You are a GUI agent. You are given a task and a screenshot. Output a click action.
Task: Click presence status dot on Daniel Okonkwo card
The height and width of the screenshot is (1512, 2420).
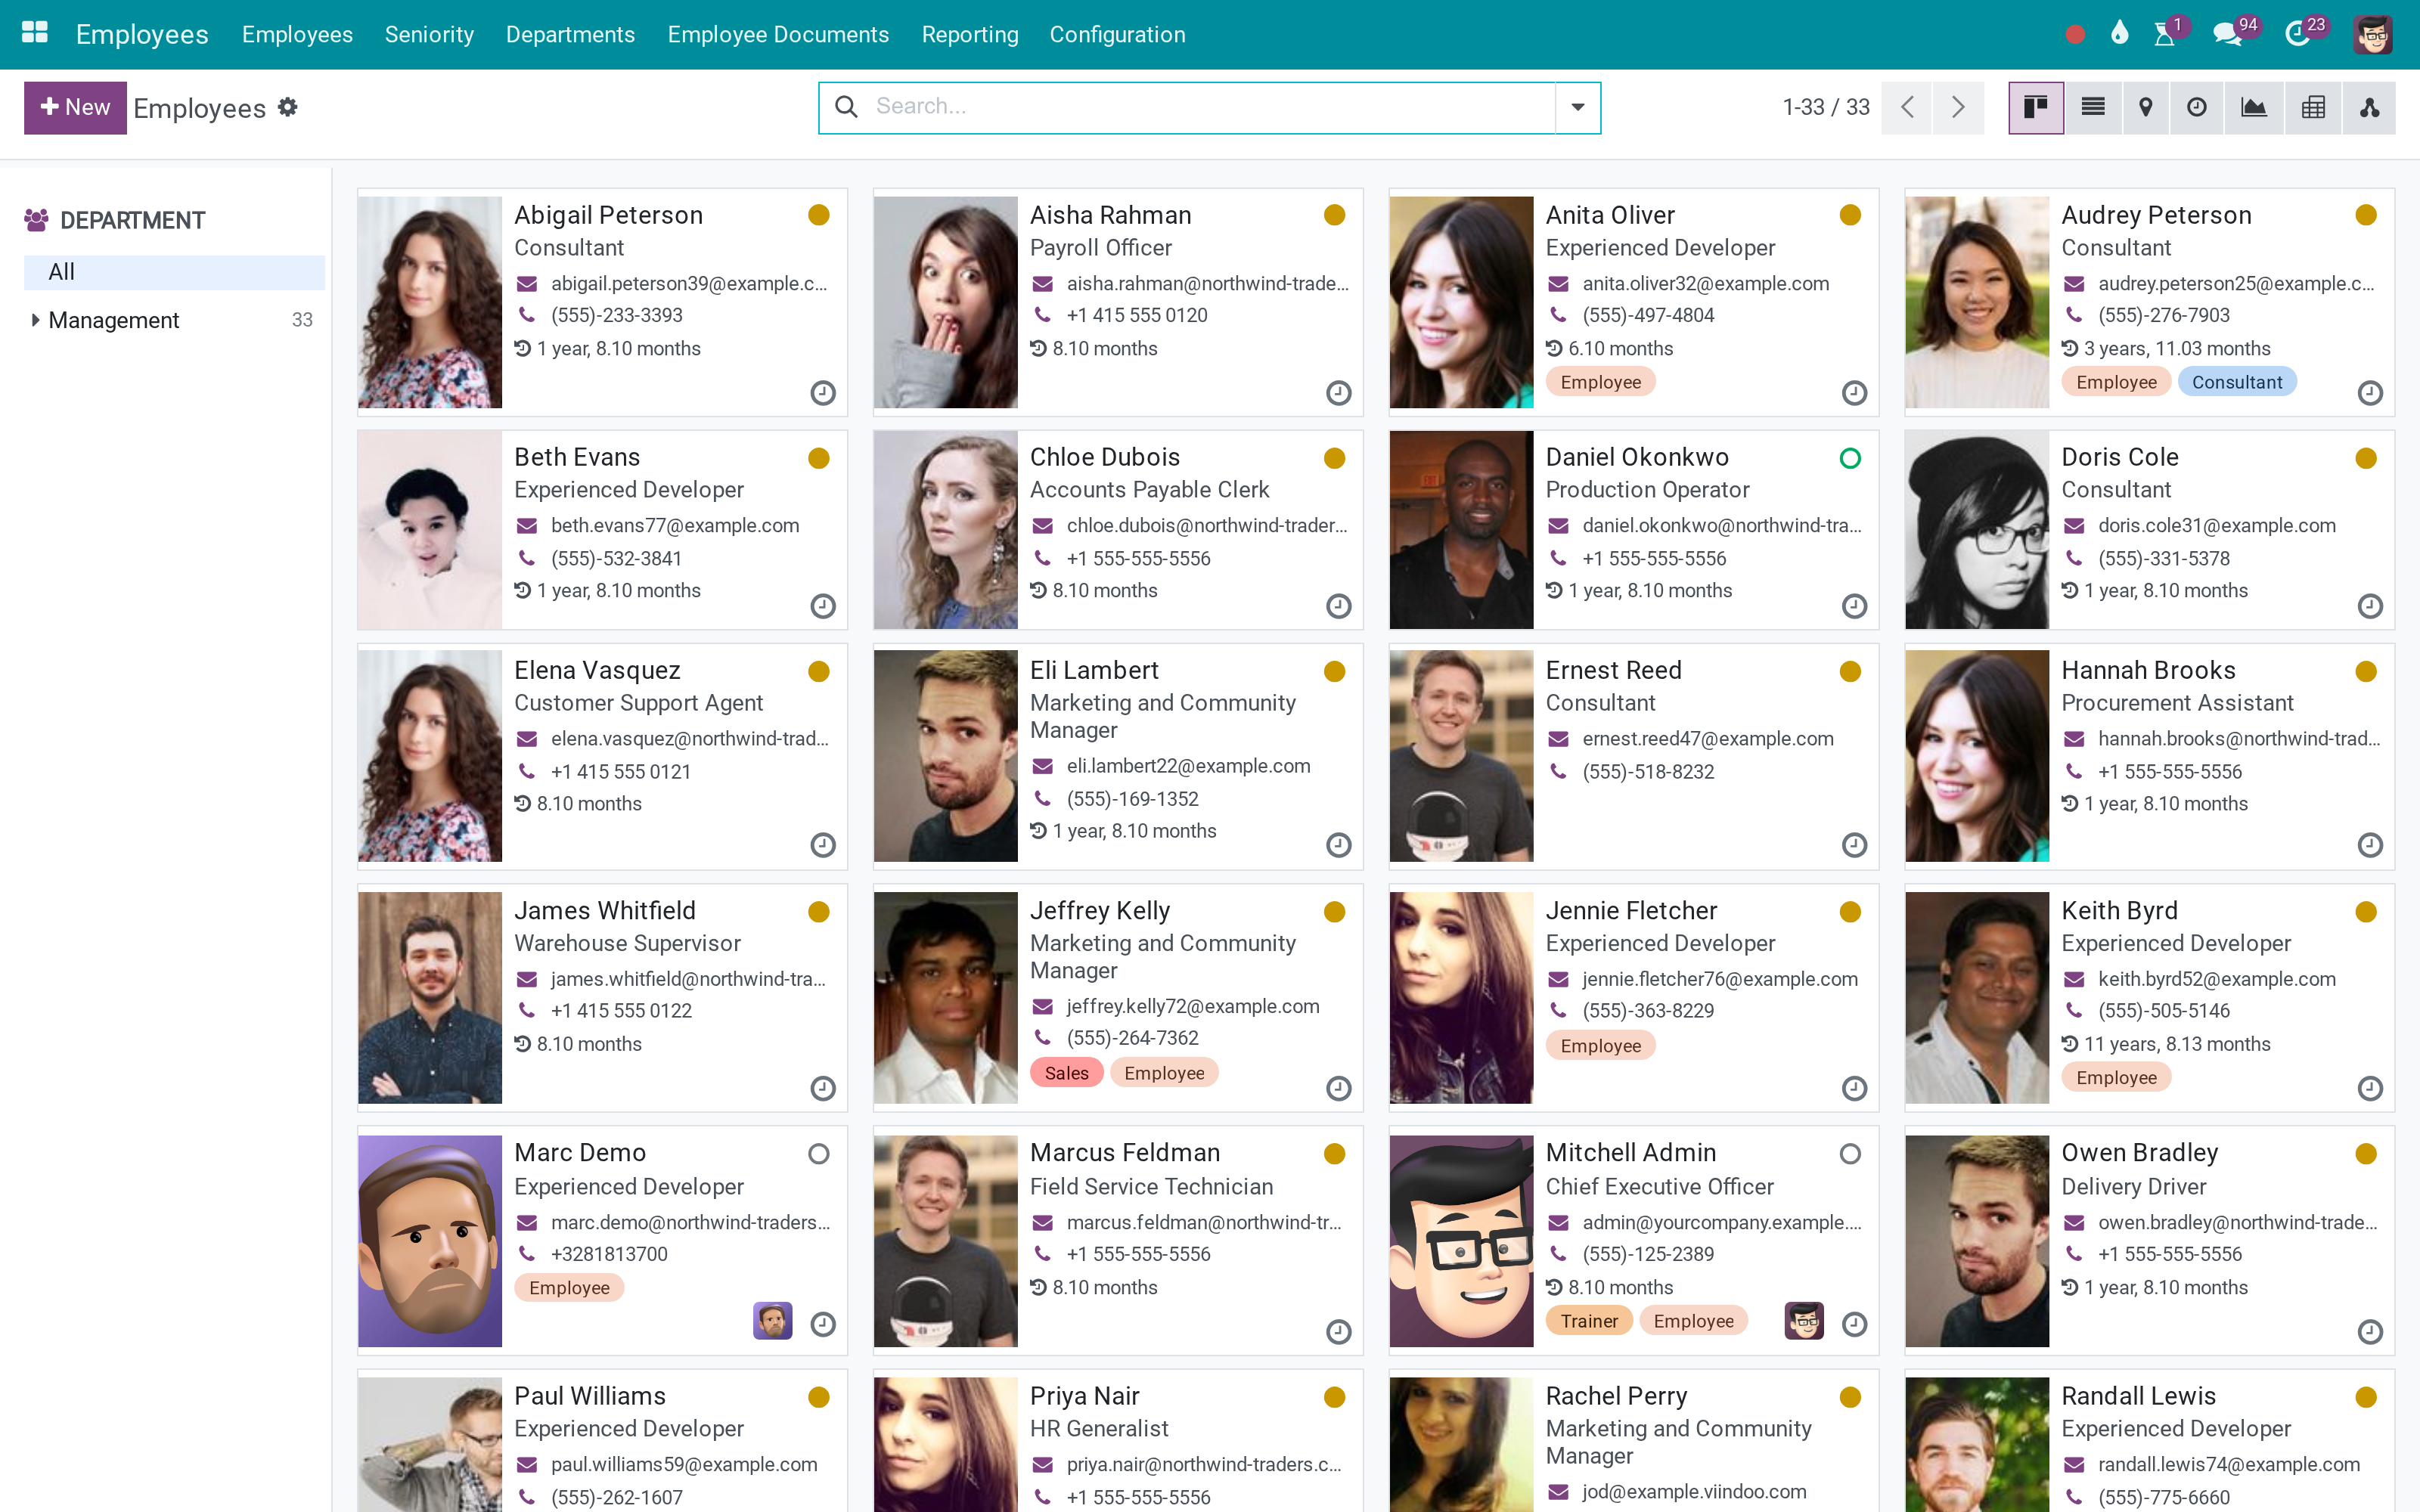pyautogui.click(x=1850, y=458)
